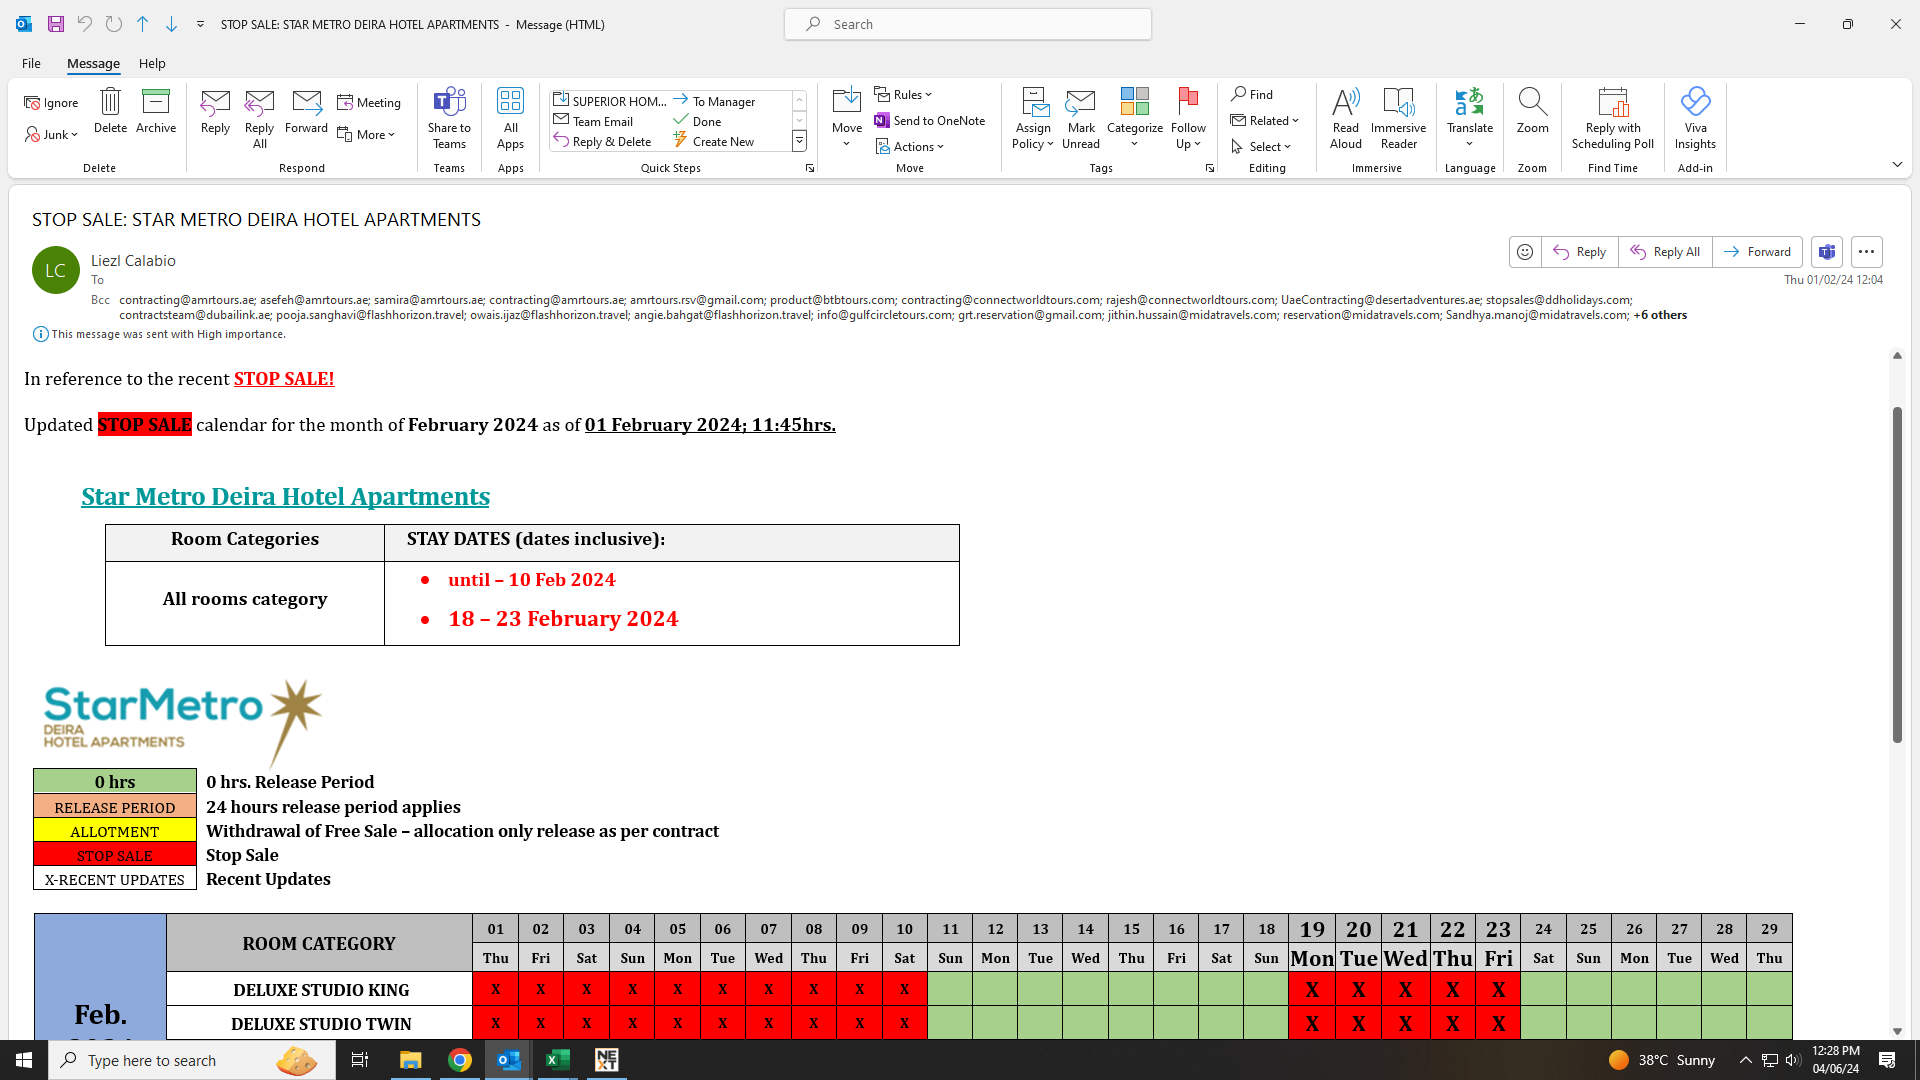Click Reply All button in message header

coord(1666,252)
